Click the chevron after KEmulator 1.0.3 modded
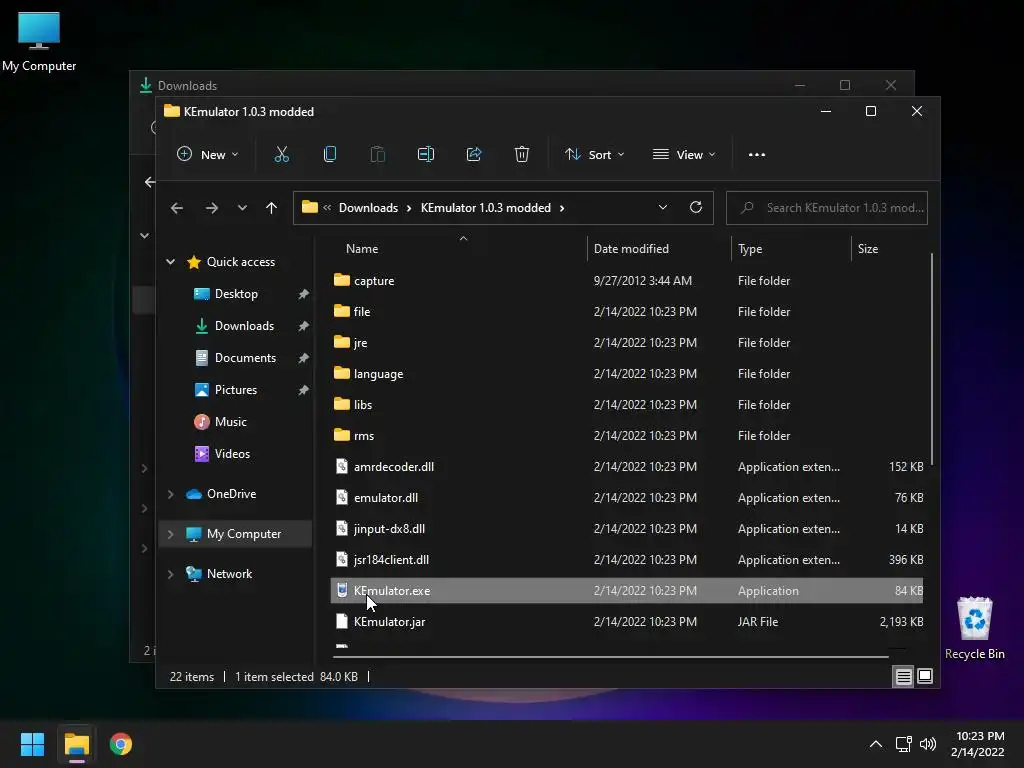The image size is (1024, 768). pos(562,208)
